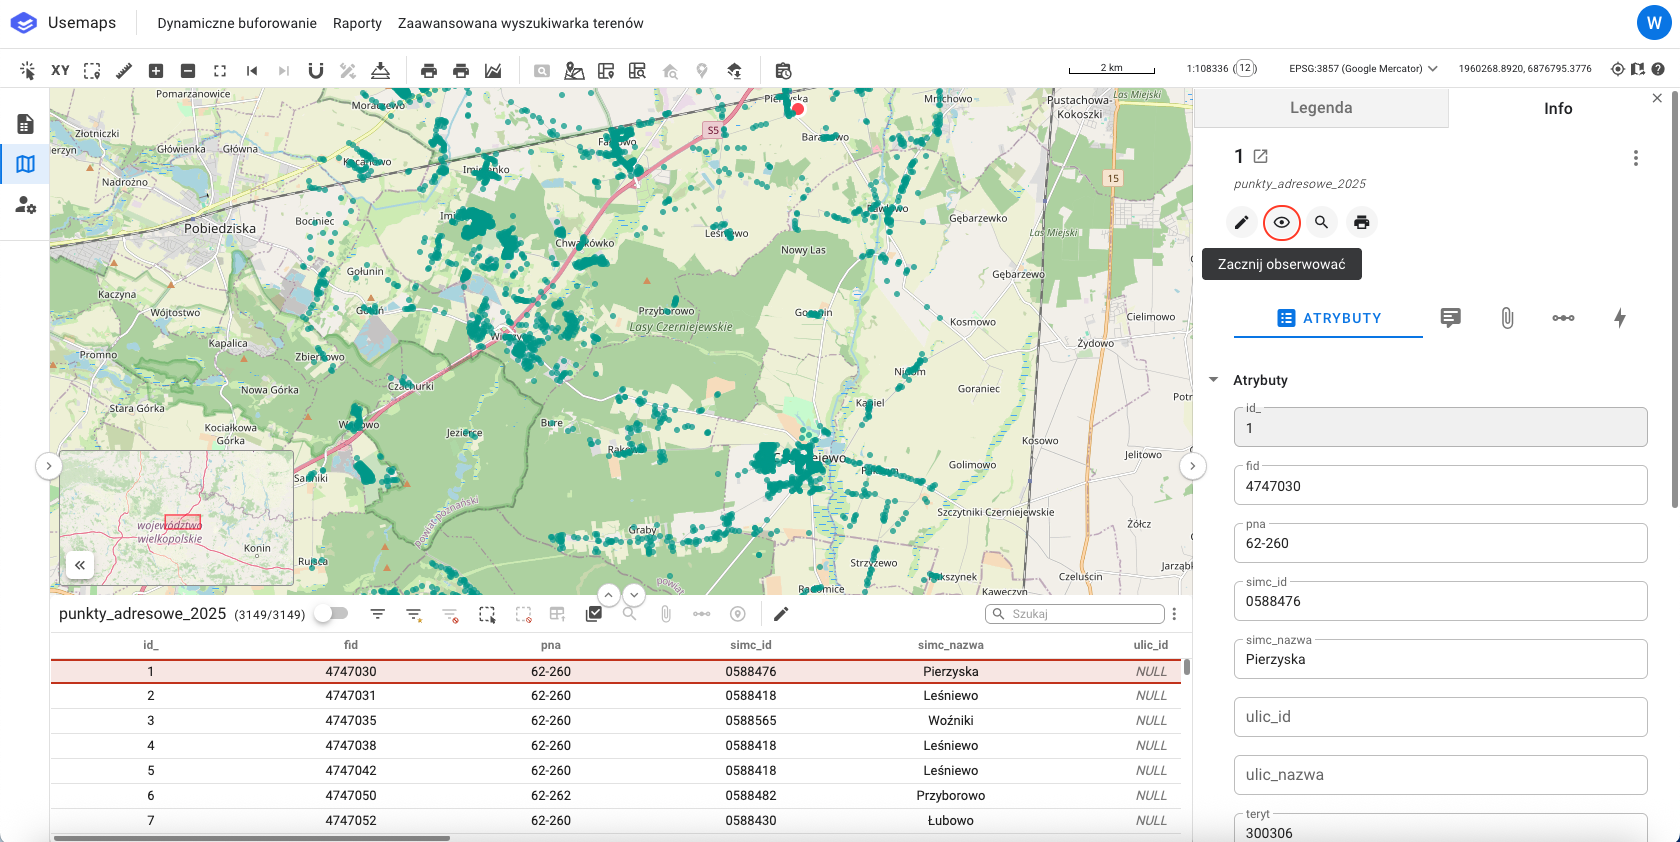The image size is (1680, 842).
Task: Click the Szukaj search field
Action: pos(1082,614)
